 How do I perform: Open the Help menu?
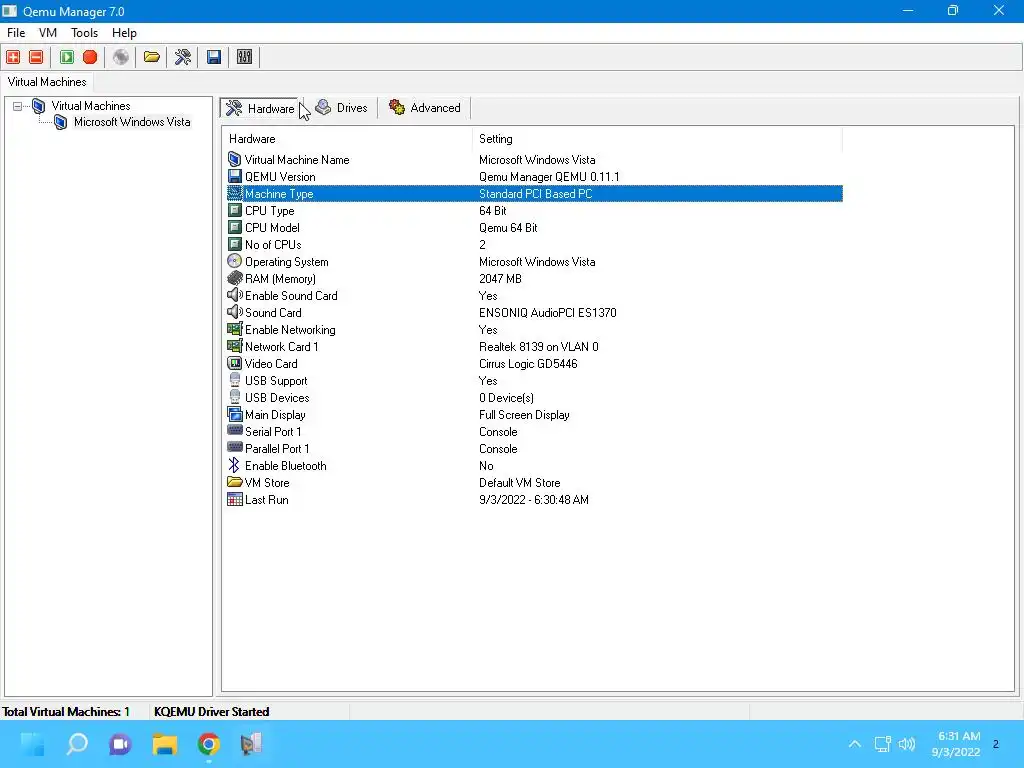[124, 33]
